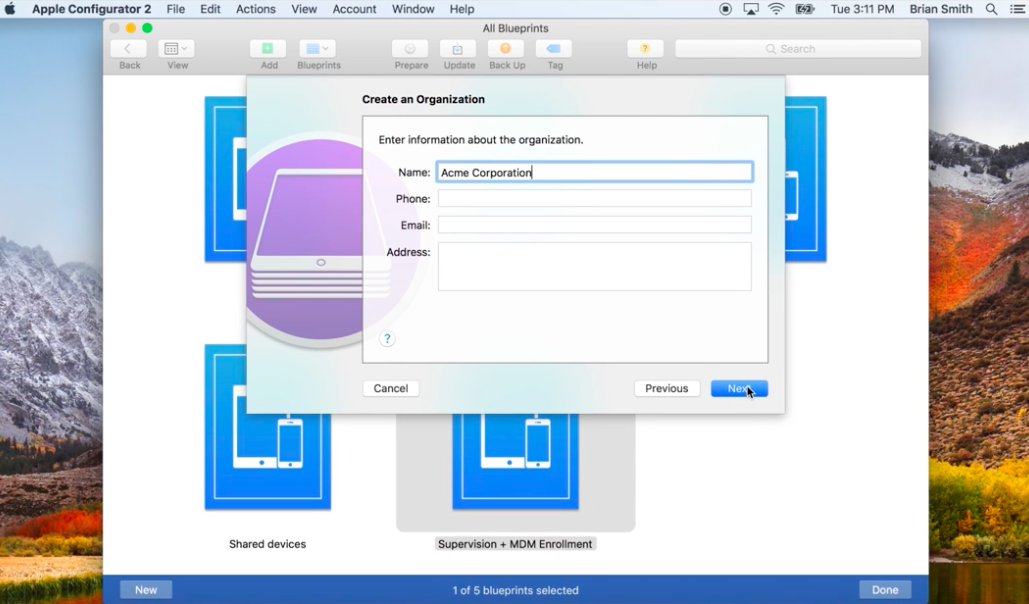Viewport: 1029px width, 604px height.
Task: Open the Help menu in menu bar
Action: pos(462,9)
